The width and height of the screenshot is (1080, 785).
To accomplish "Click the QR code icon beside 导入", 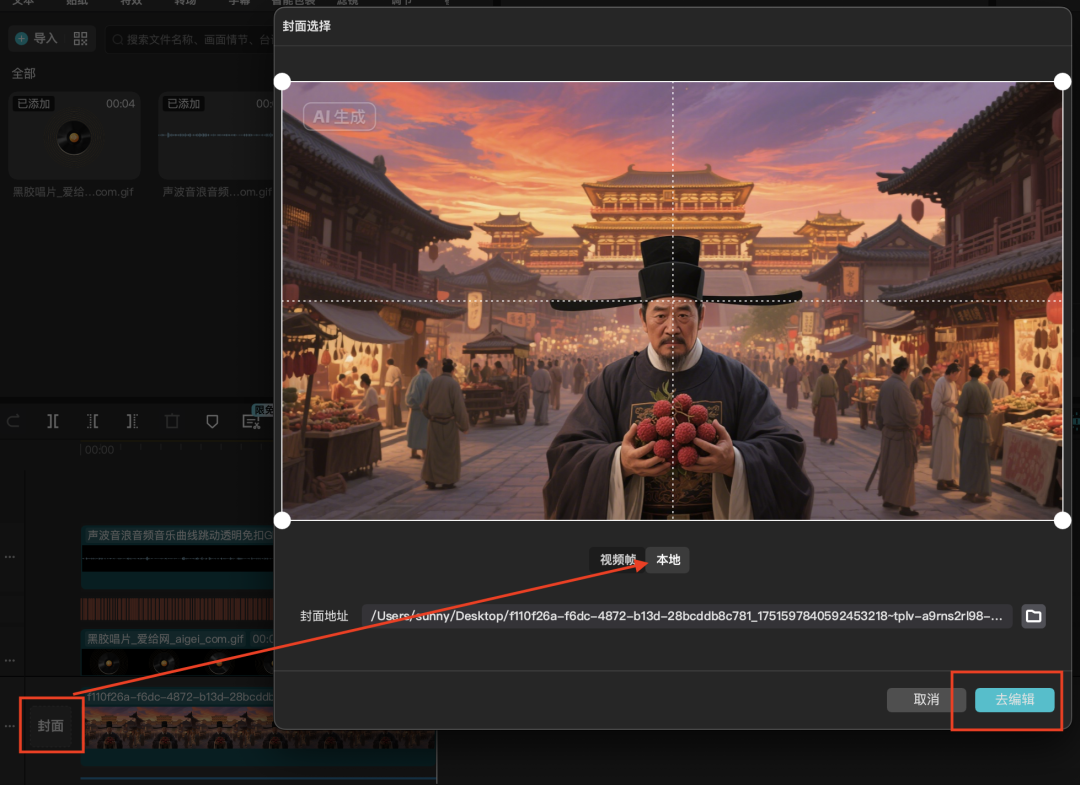I will (x=81, y=39).
